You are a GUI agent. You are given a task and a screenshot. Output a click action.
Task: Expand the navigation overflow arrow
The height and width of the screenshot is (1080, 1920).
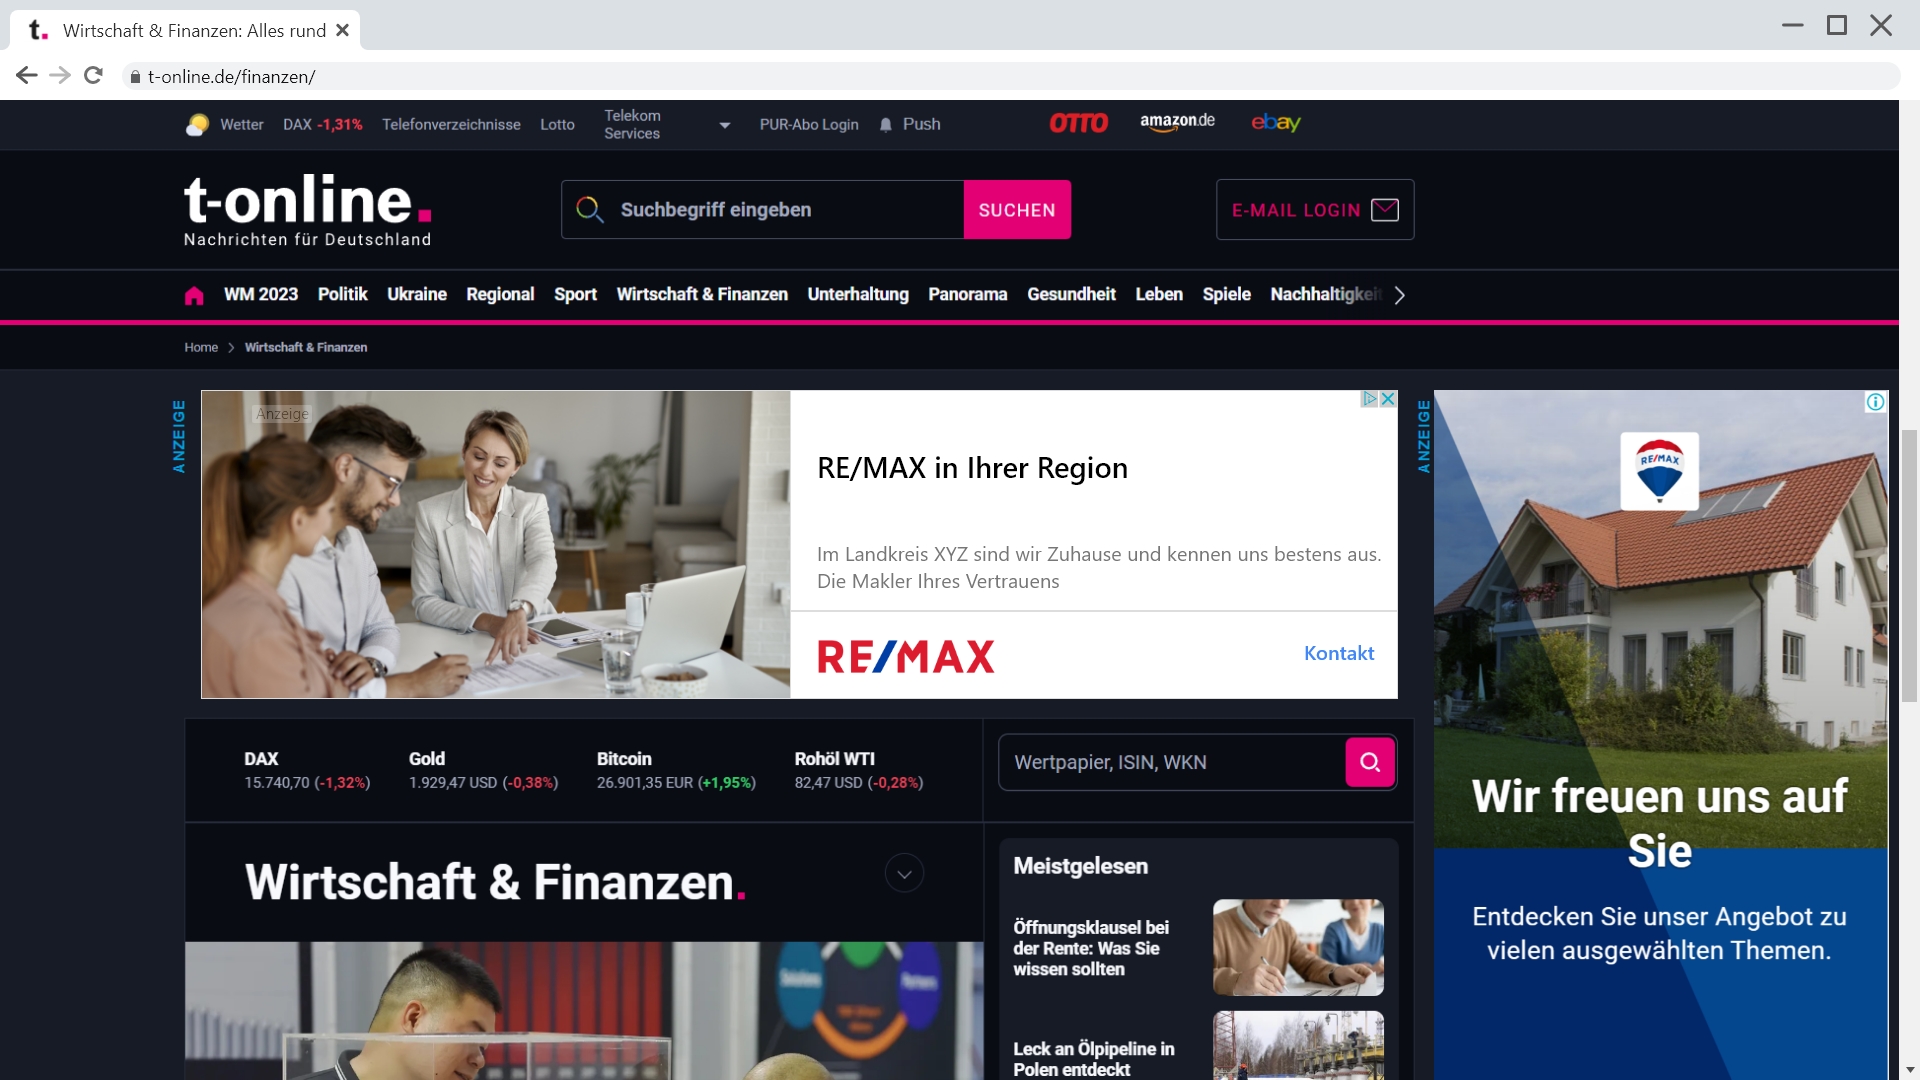[x=1400, y=295]
